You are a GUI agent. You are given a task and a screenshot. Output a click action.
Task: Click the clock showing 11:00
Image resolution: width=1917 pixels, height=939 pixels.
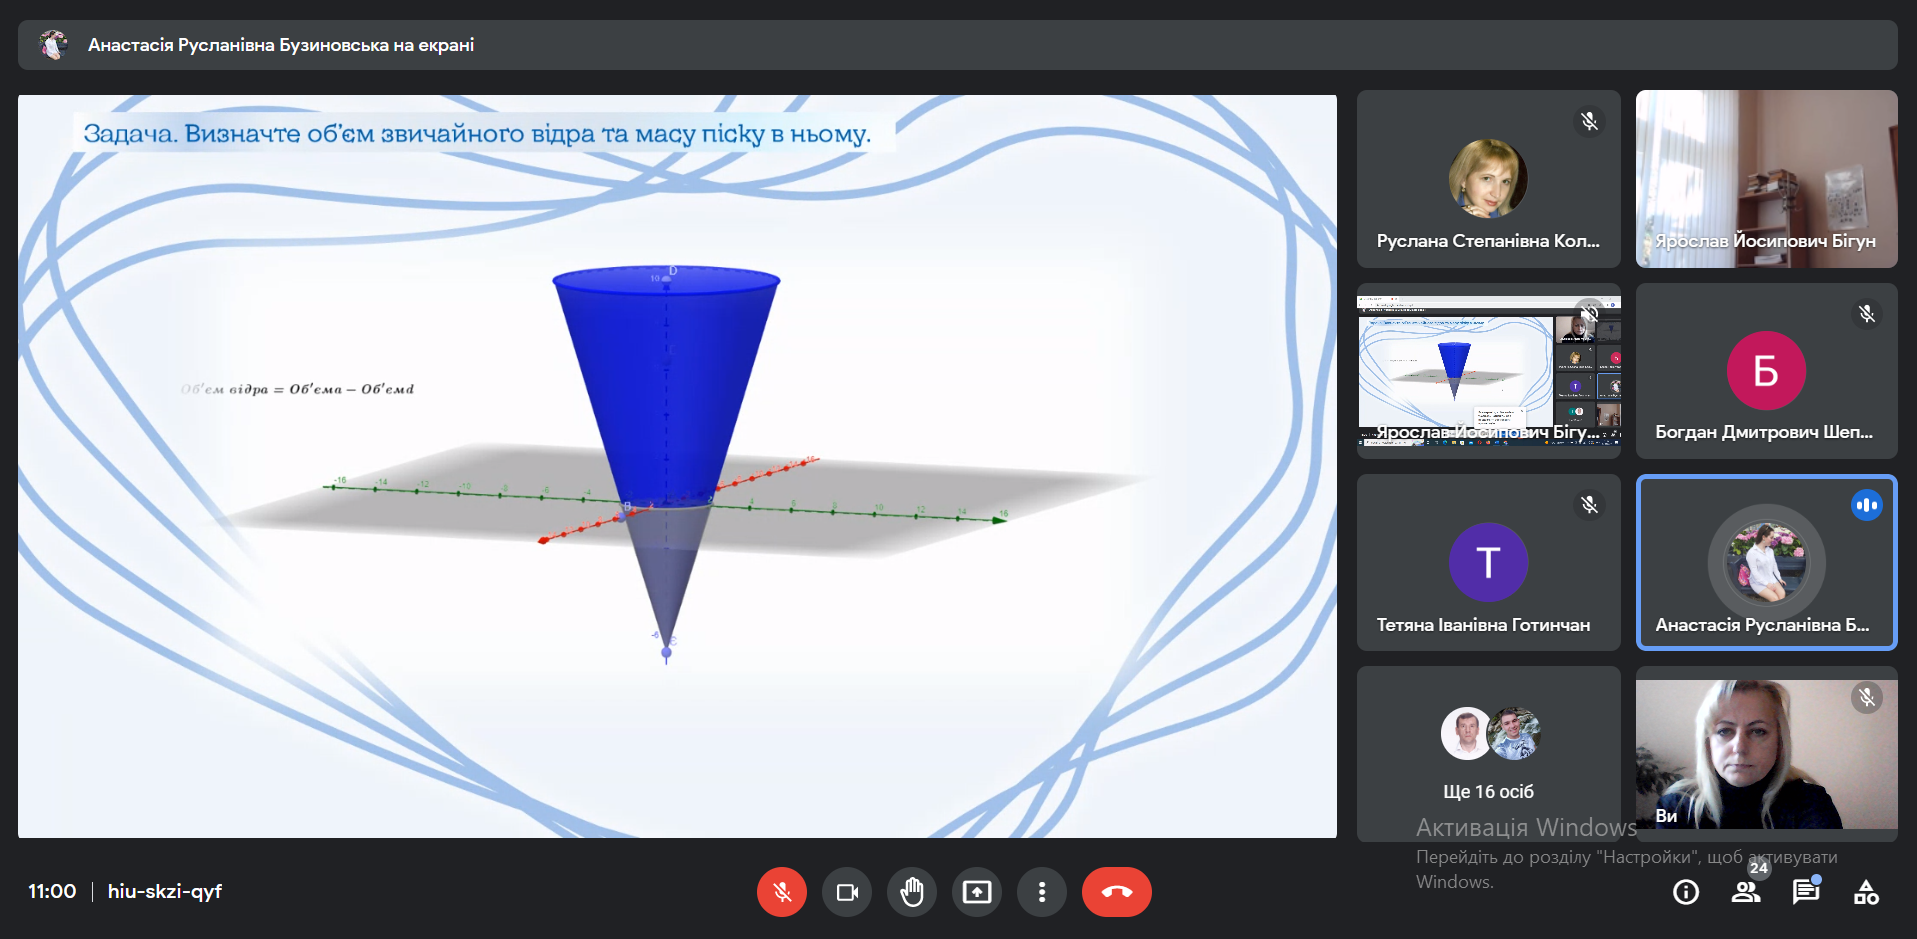tap(52, 891)
